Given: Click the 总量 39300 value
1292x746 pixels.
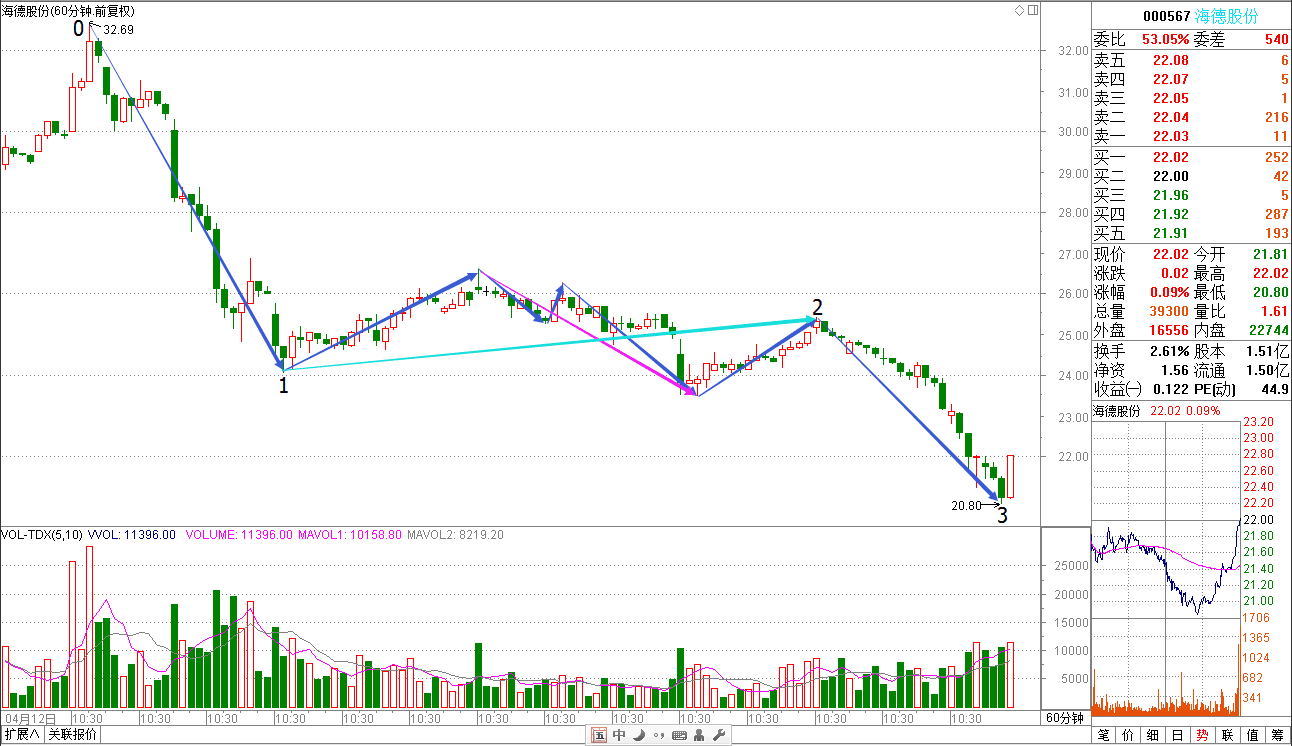Looking at the screenshot, I should pyautogui.click(x=1169, y=311).
